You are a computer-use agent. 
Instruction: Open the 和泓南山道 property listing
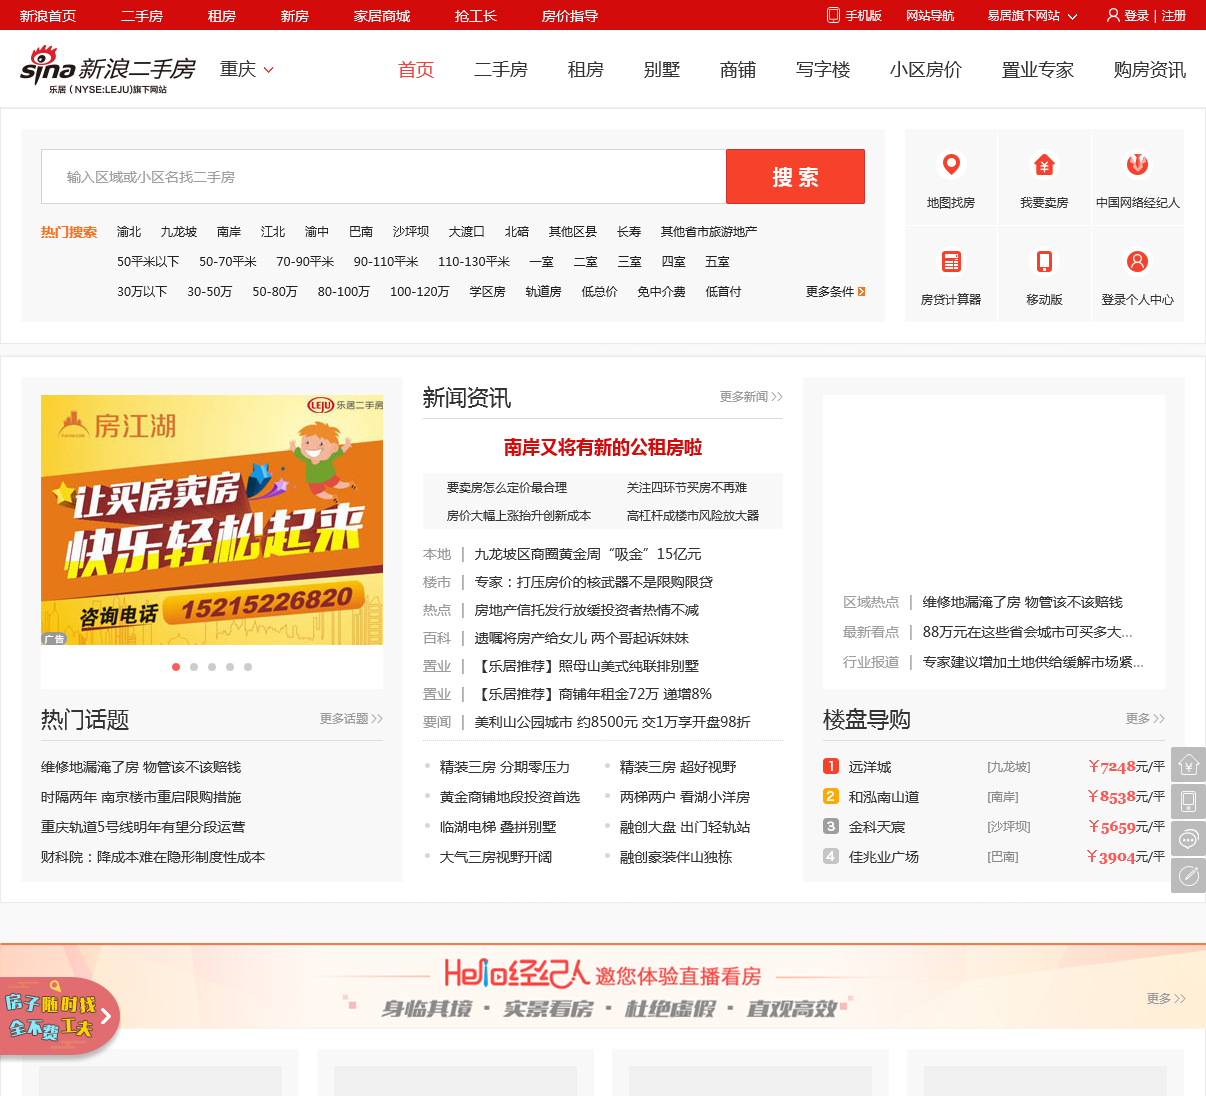[x=884, y=797]
